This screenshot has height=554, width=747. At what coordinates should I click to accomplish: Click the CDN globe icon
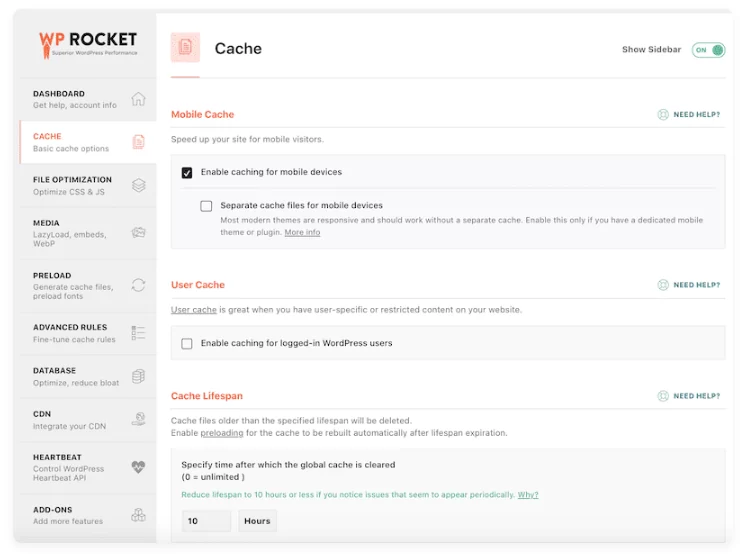pyautogui.click(x=138, y=419)
